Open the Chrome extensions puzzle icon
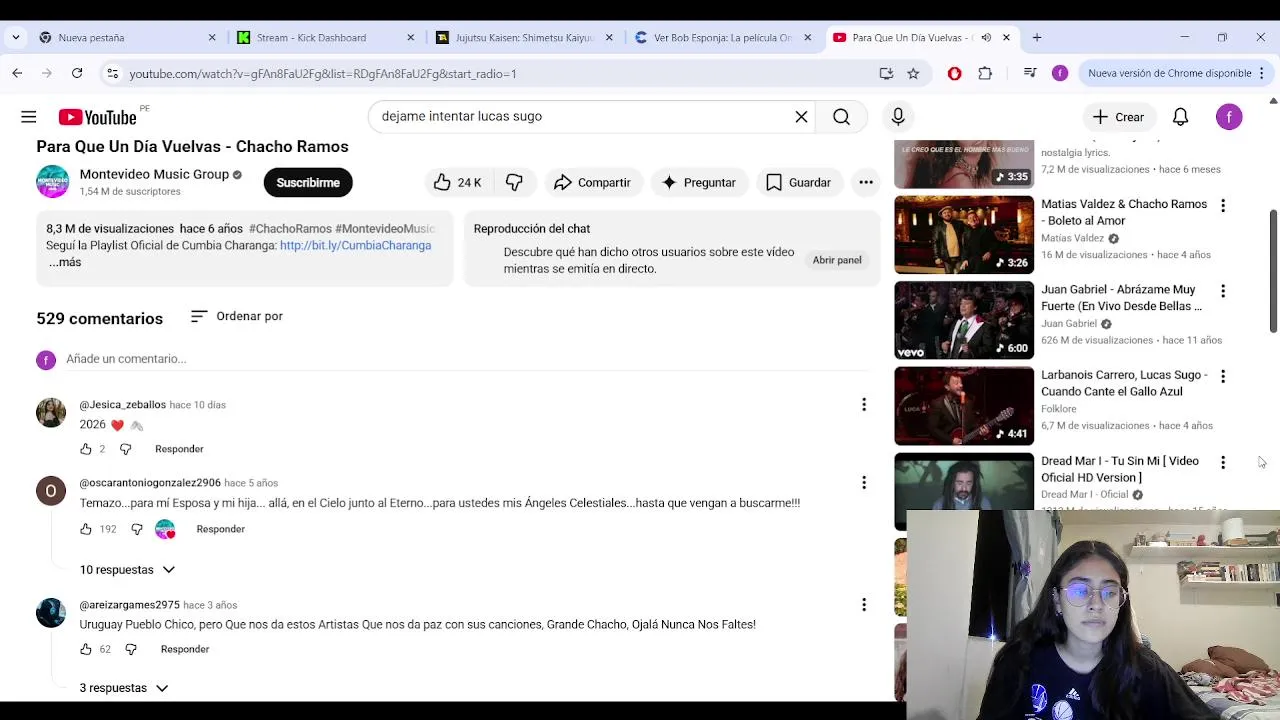Screen dimensions: 1280x720 coord(985,73)
